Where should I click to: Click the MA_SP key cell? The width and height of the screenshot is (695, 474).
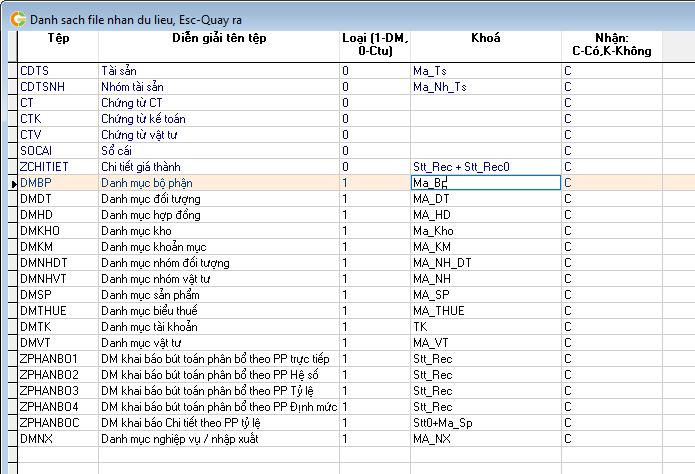[486, 294]
